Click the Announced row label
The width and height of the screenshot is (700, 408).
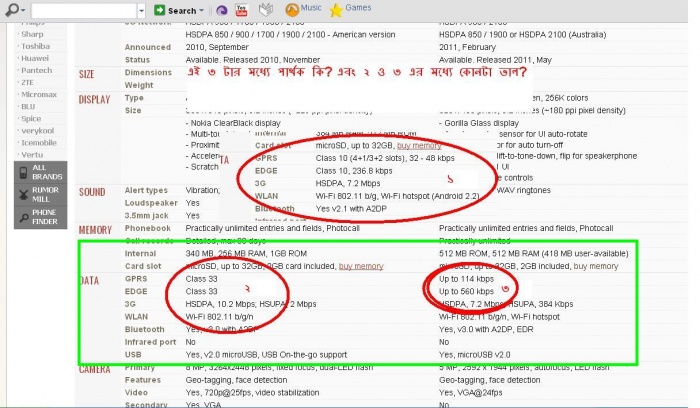click(x=148, y=47)
